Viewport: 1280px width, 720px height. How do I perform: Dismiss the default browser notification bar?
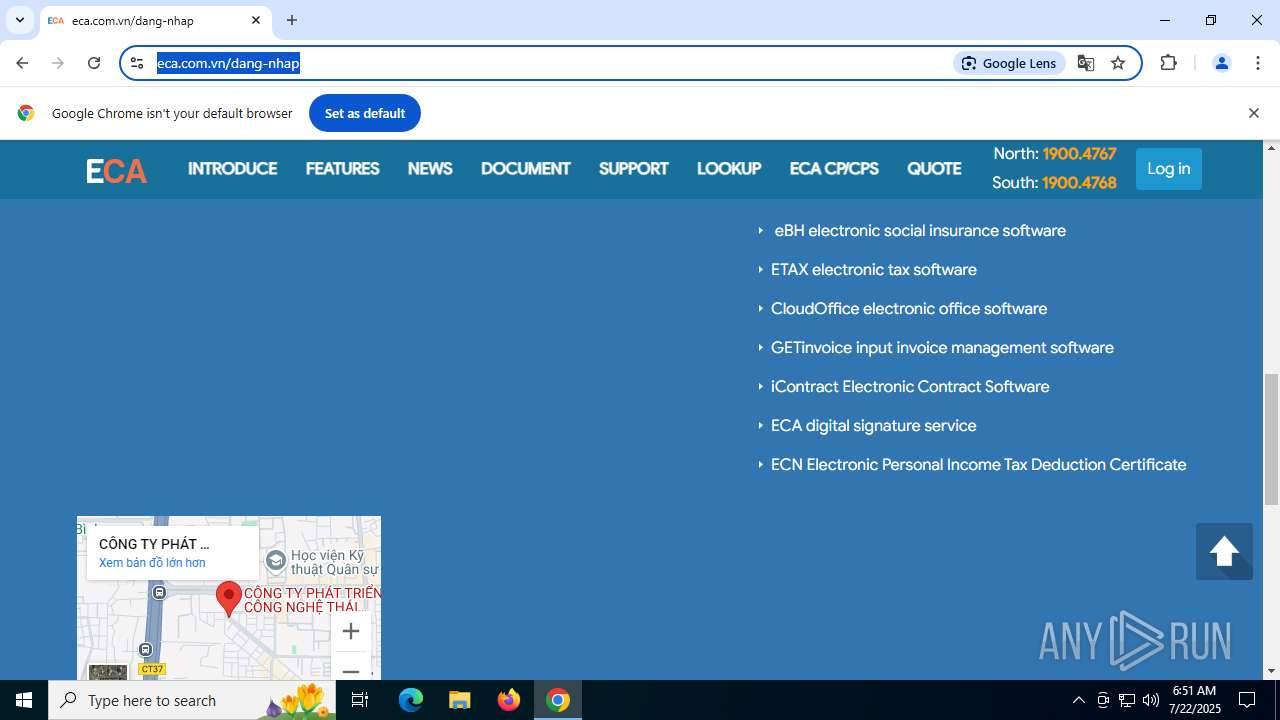pyautogui.click(x=1253, y=113)
